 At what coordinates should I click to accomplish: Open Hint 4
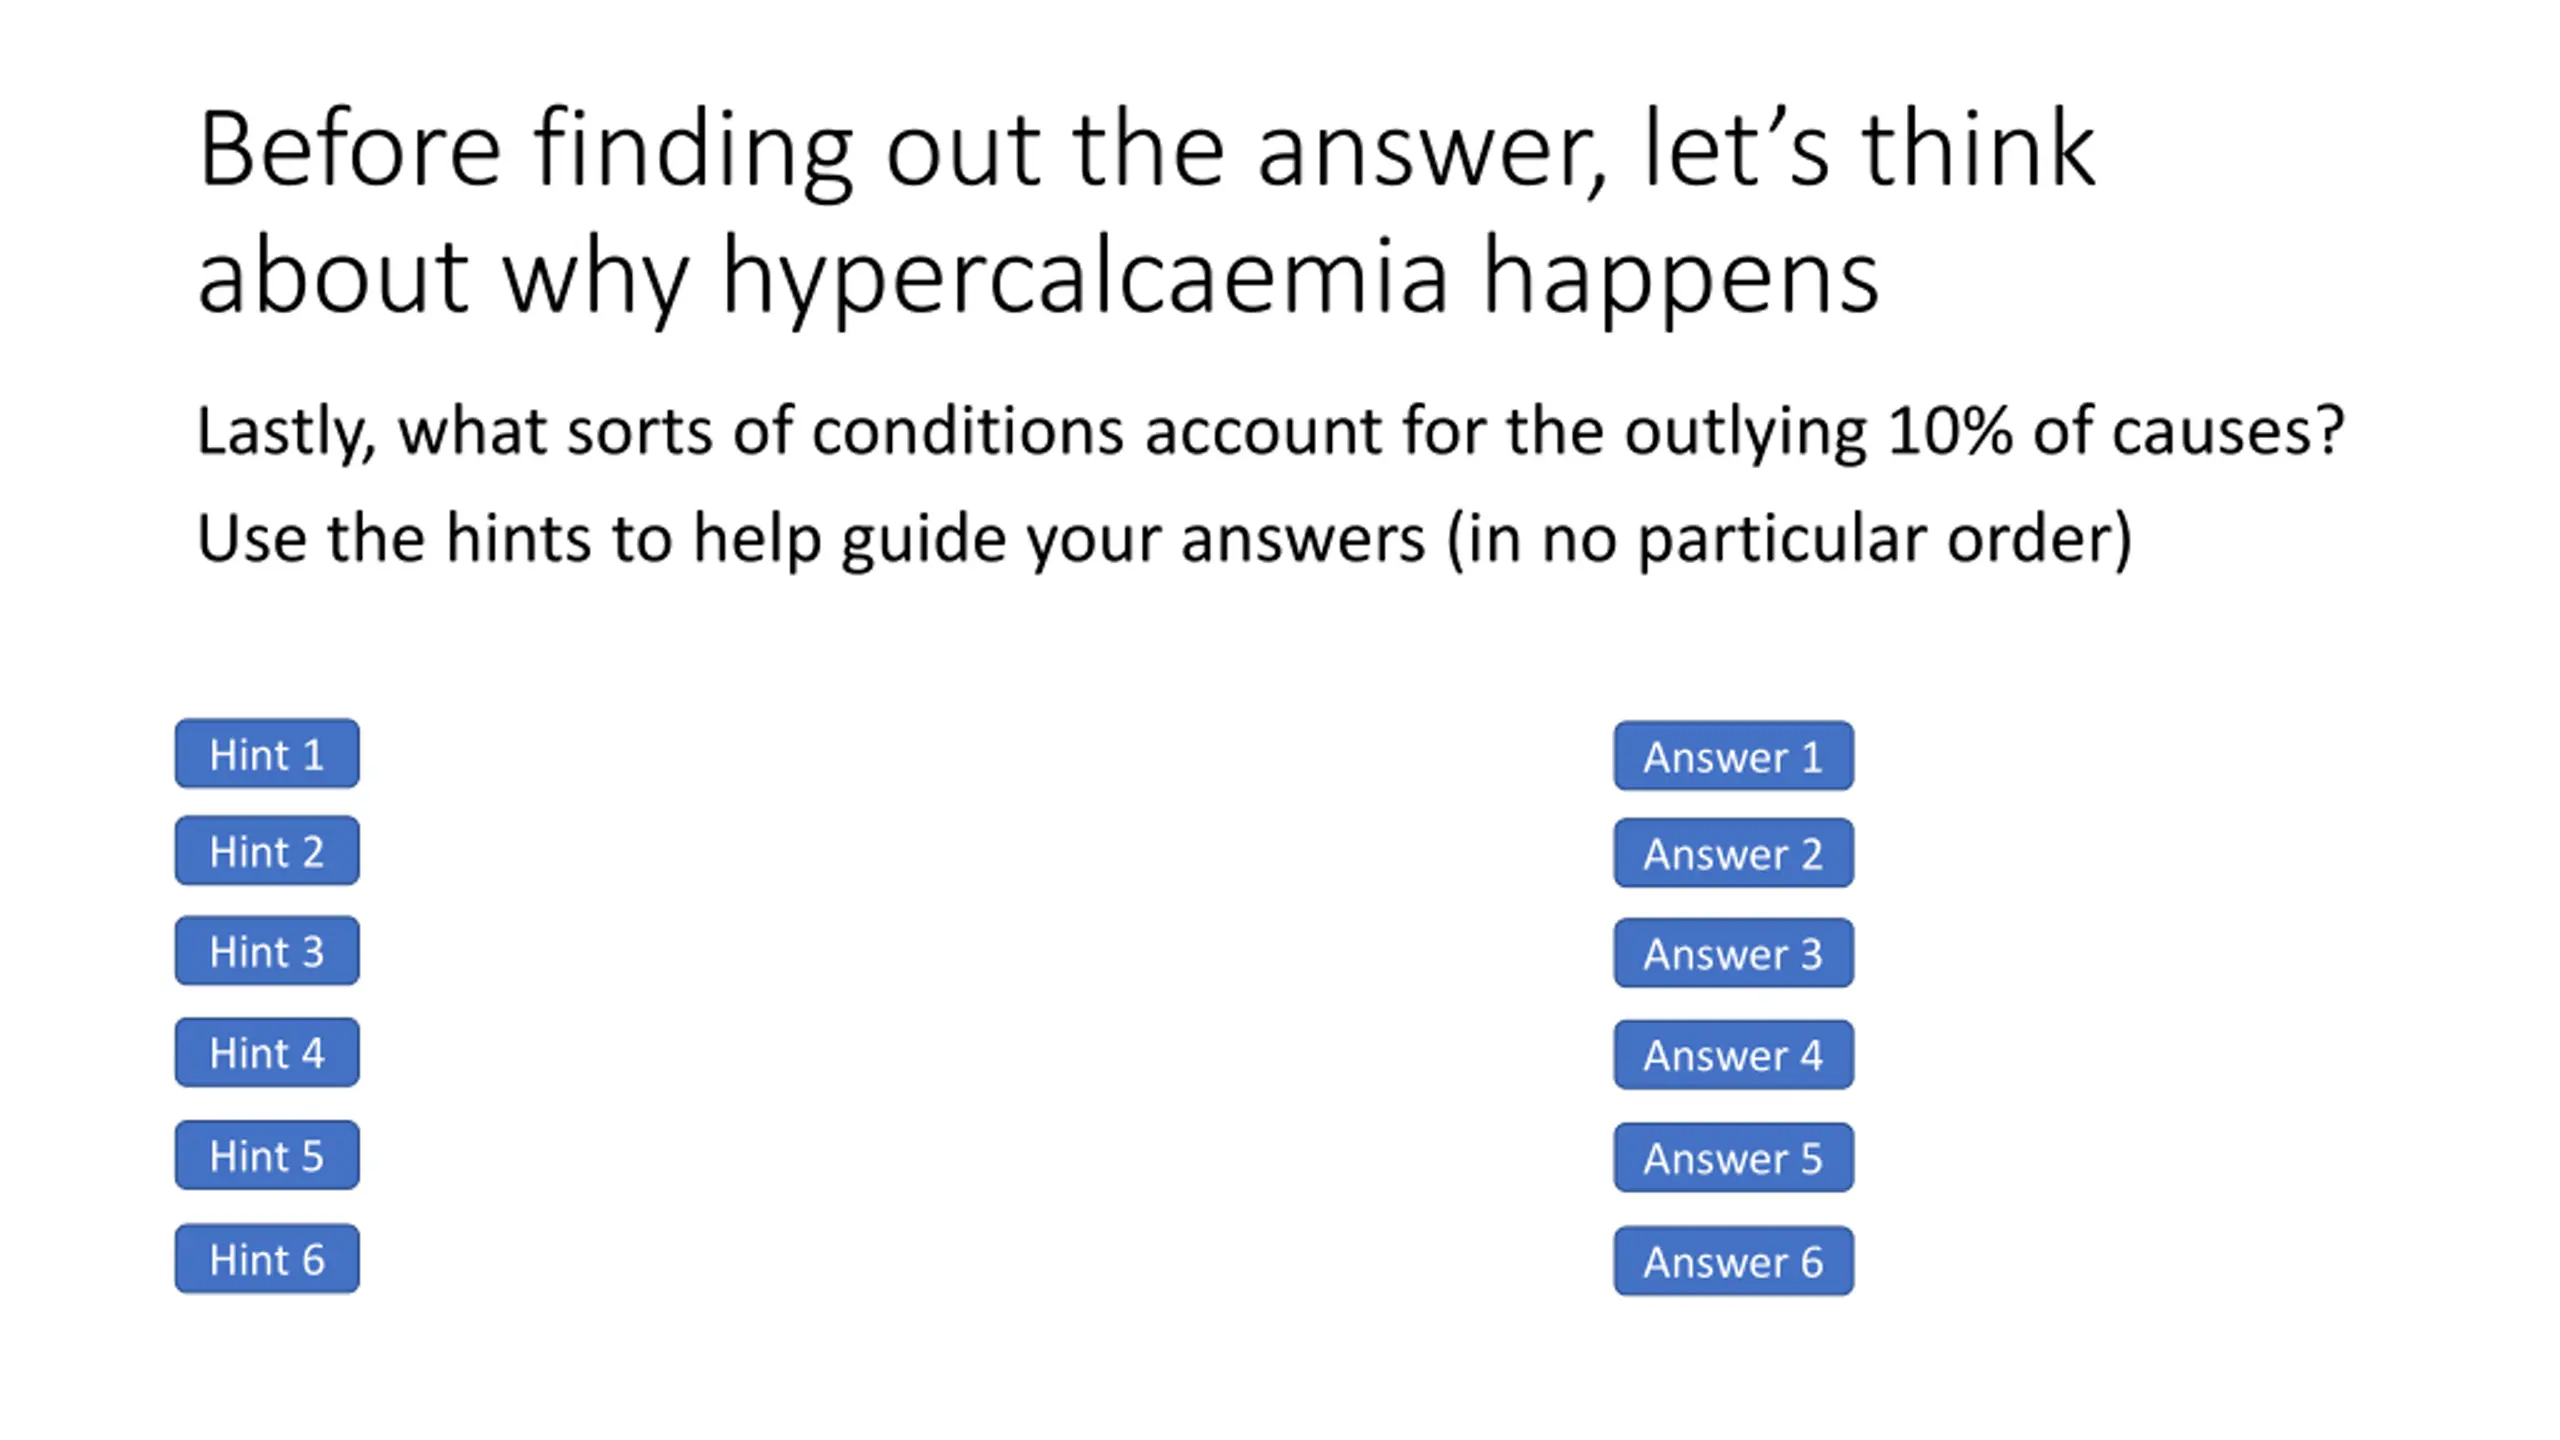(267, 1052)
